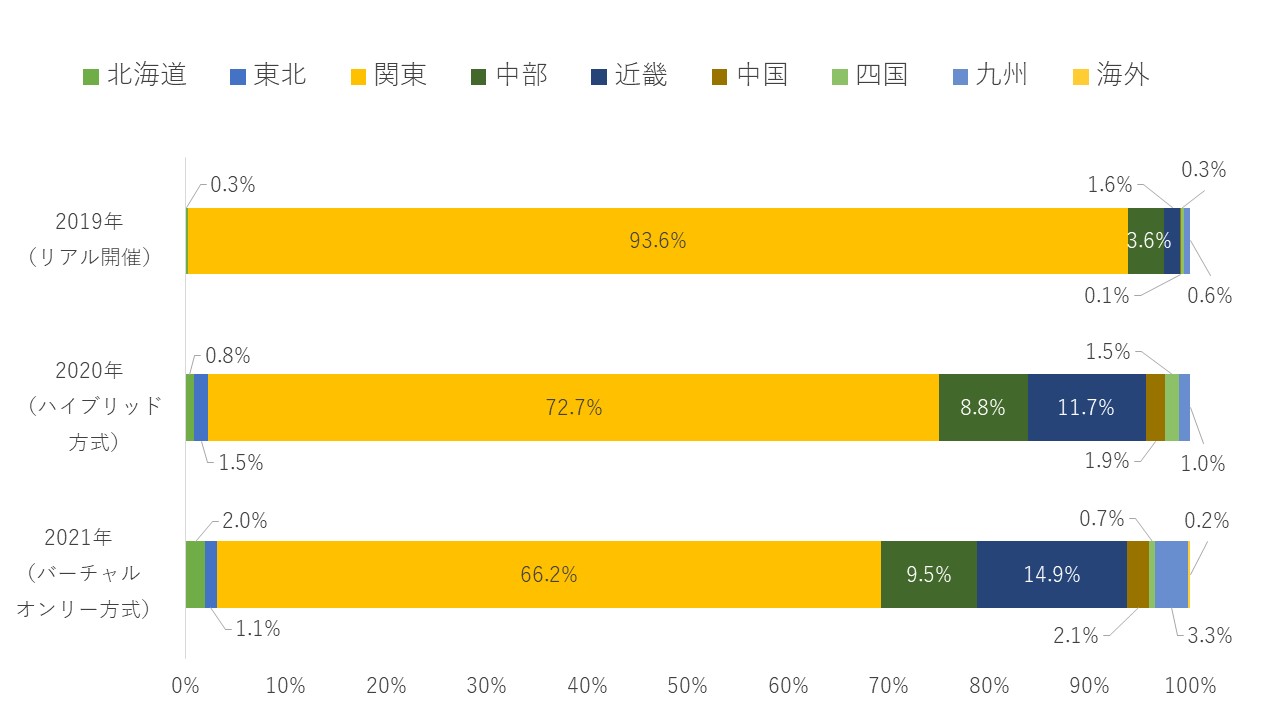Image resolution: width=1280 pixels, height=720 pixels.
Task: Click the 14.9% 近畿 segment in 2021
Action: (1051, 574)
